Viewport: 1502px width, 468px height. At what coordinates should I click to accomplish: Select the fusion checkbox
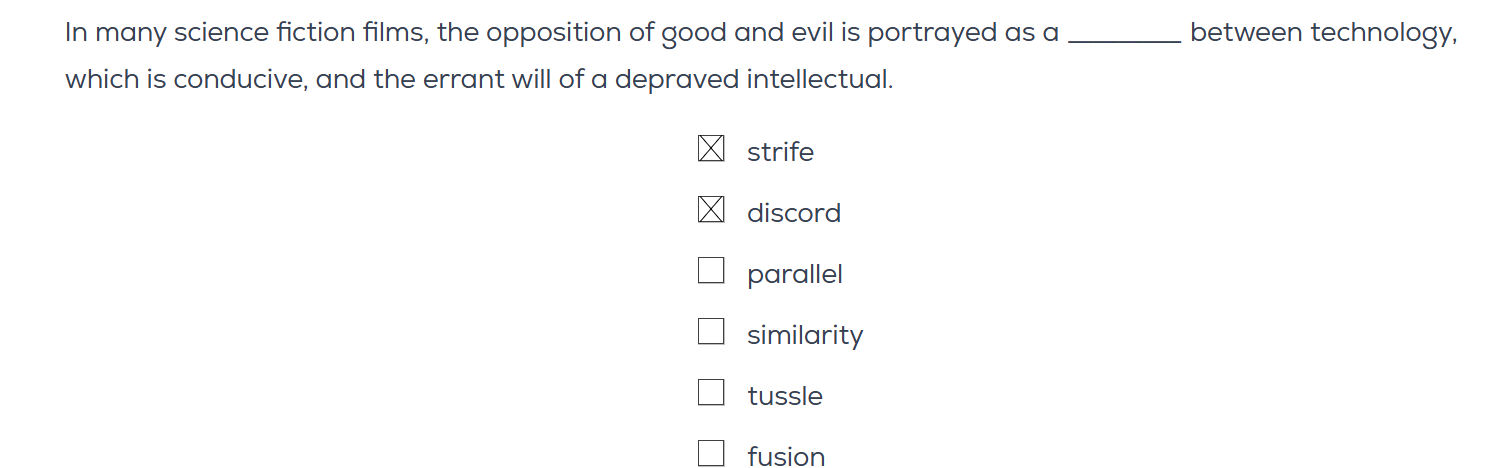click(710, 454)
